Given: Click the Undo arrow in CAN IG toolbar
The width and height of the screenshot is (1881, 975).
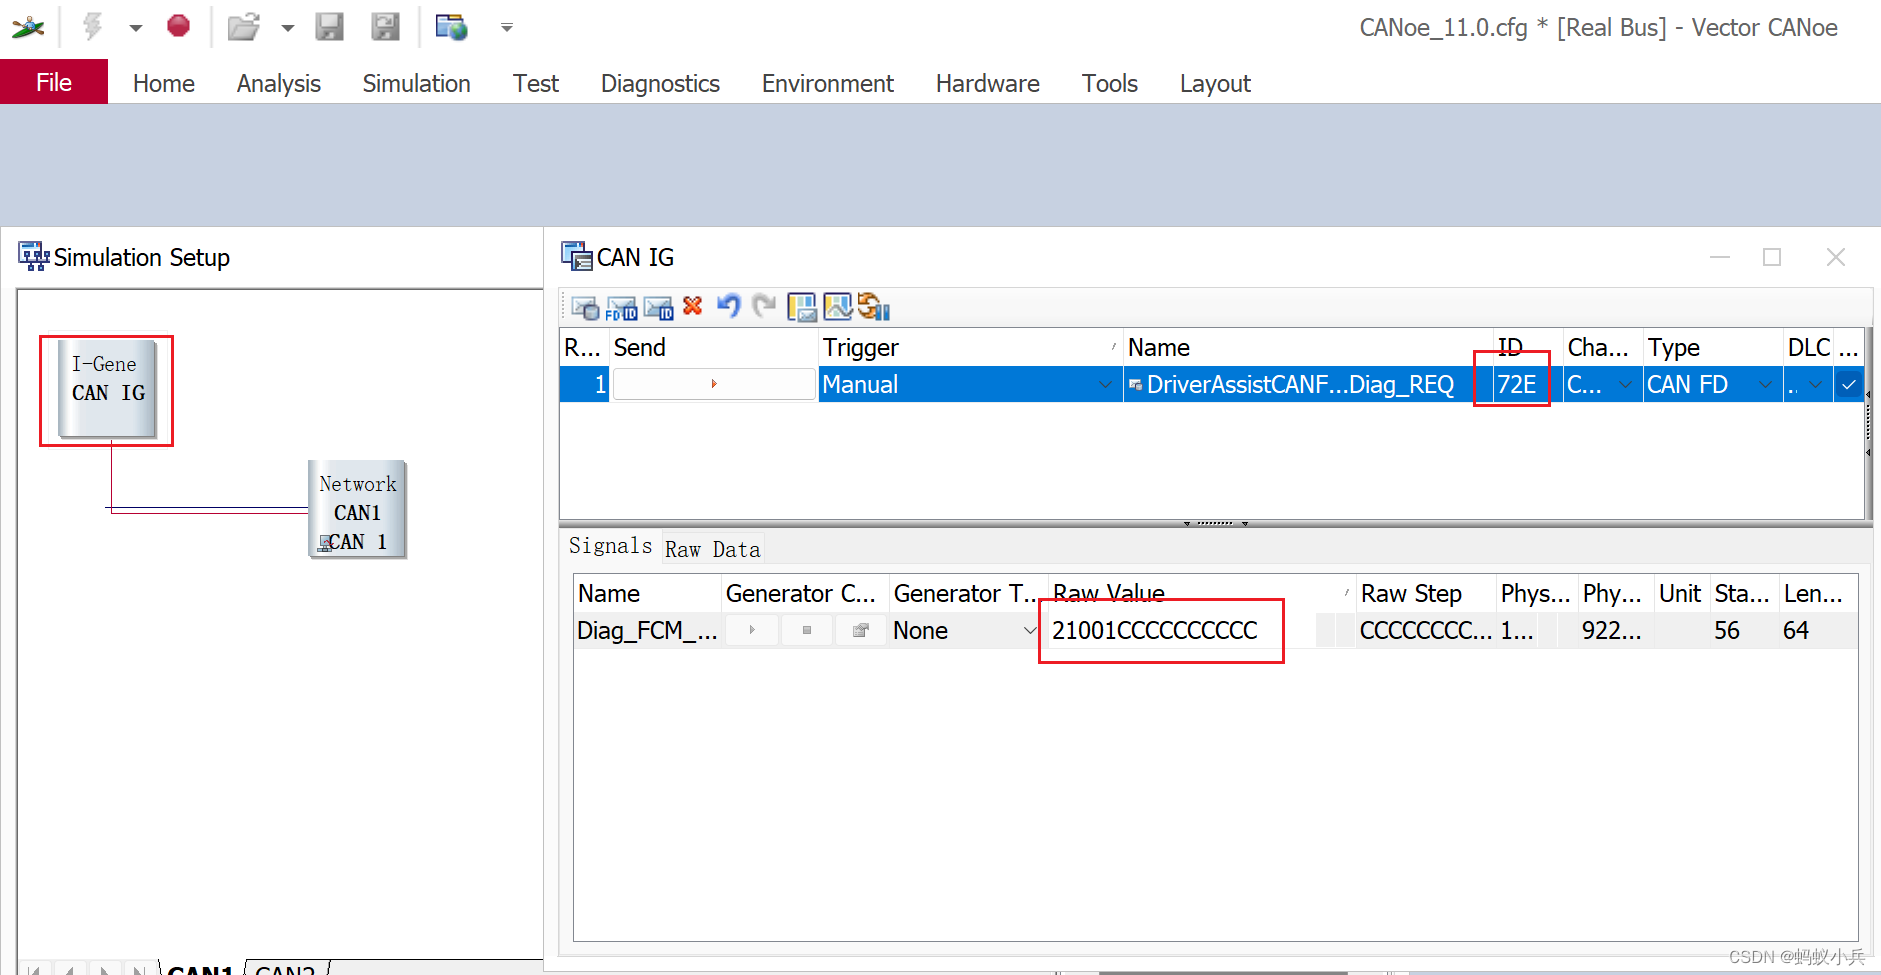Looking at the screenshot, I should [729, 306].
